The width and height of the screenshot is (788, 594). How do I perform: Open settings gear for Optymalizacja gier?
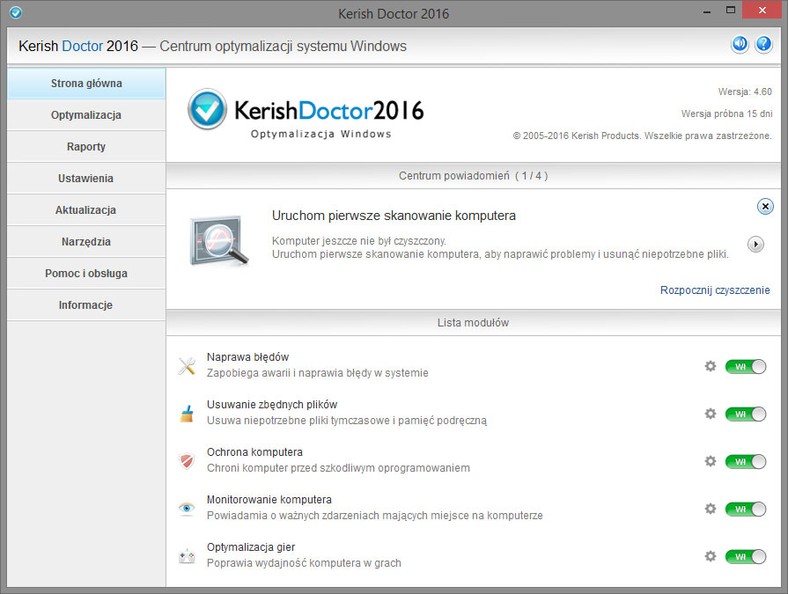pos(710,556)
